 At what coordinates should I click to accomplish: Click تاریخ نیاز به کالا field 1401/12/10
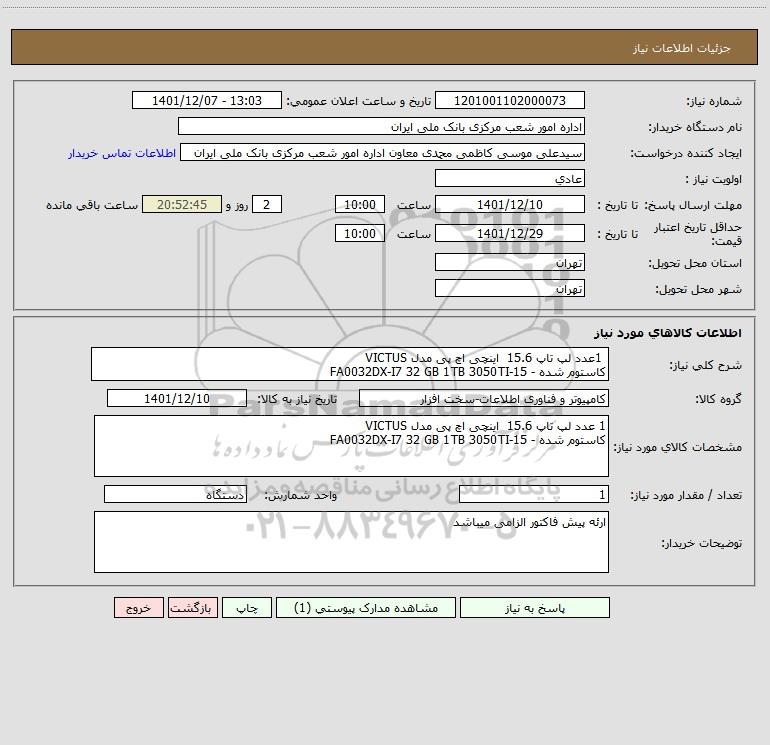click(177, 398)
